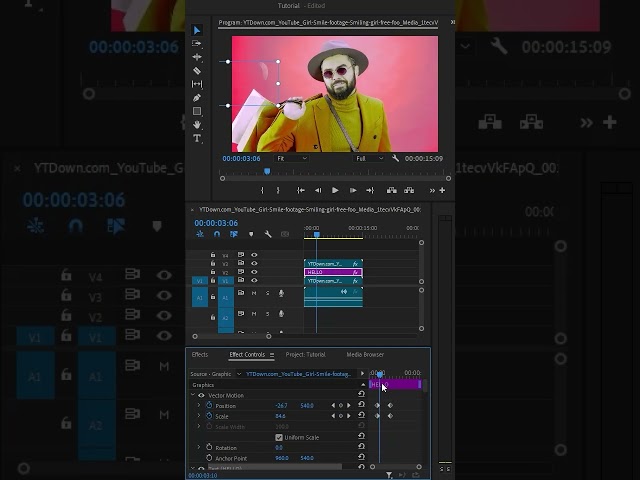Viewport: 640px width, 480px height.
Task: Enable voice-over record on A1
Action: click(x=281, y=293)
